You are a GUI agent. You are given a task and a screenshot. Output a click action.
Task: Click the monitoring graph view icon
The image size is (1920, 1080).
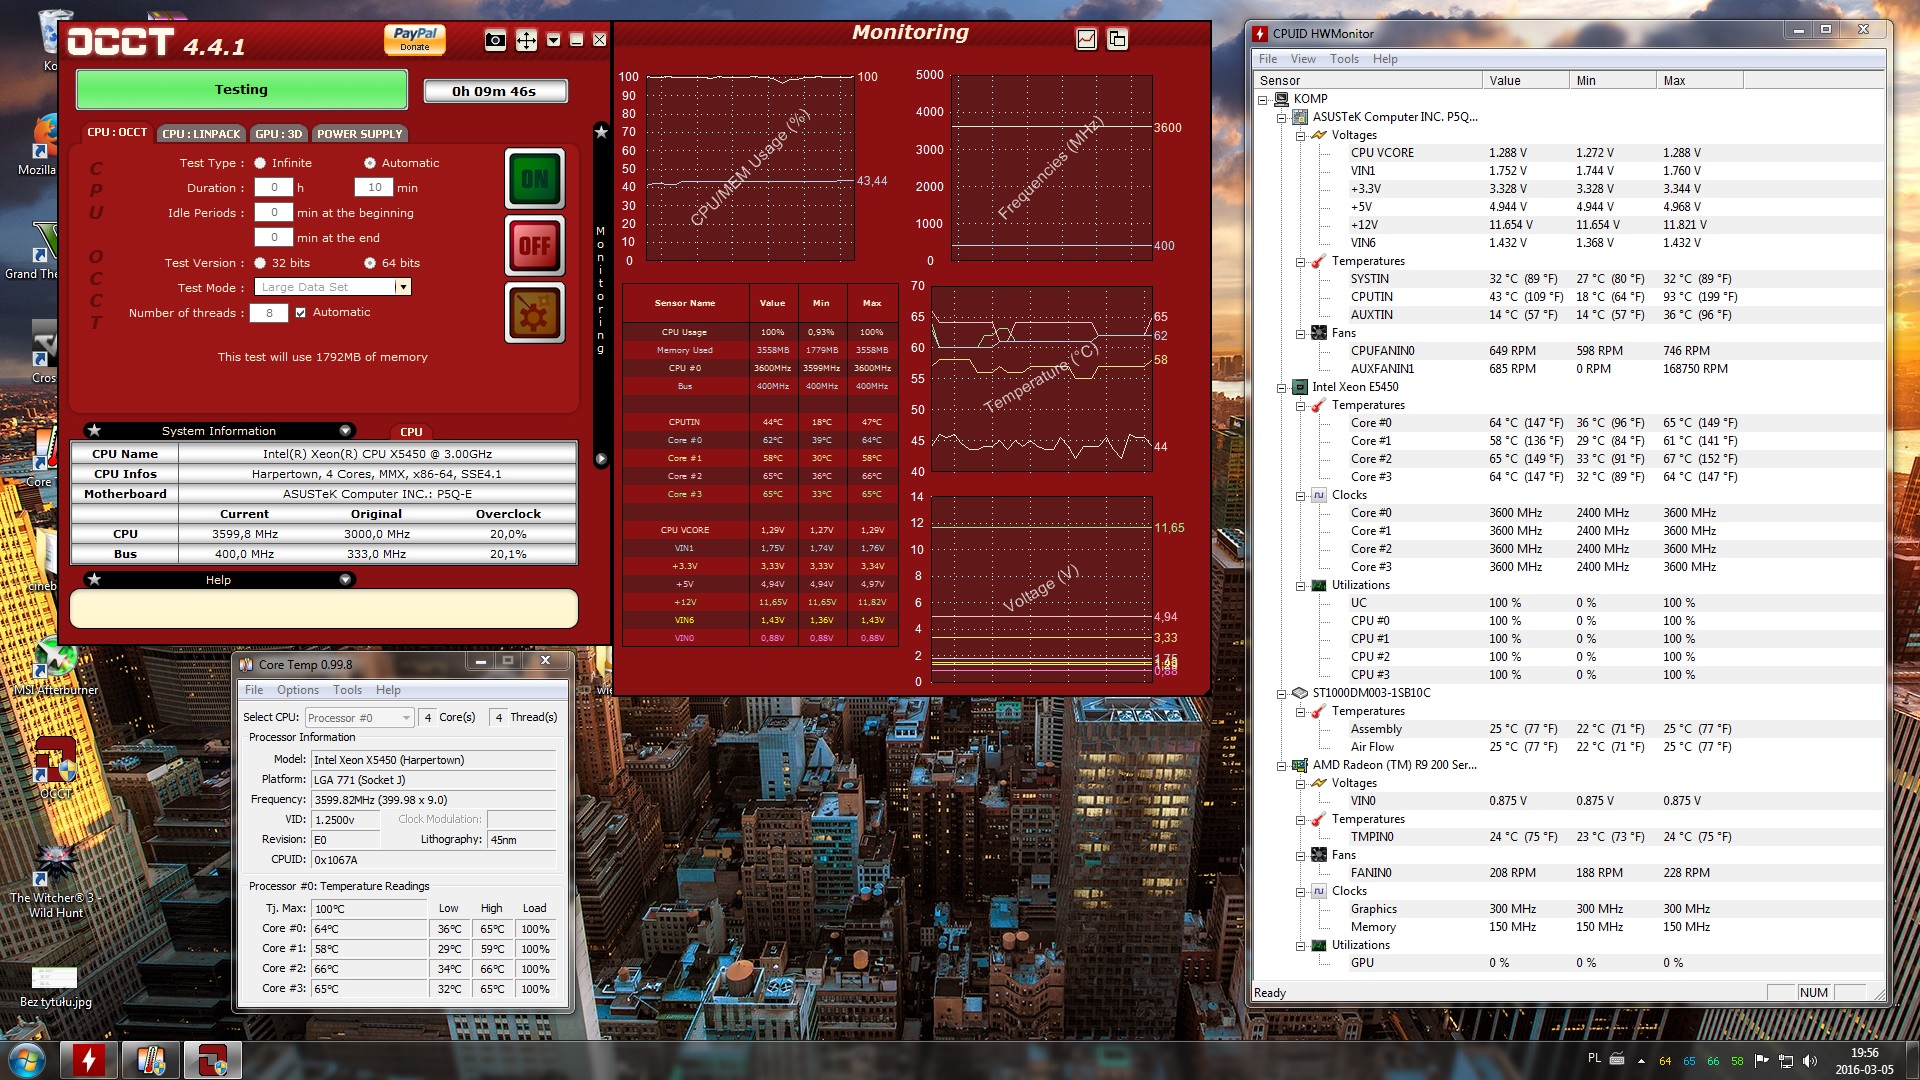[x=1086, y=39]
